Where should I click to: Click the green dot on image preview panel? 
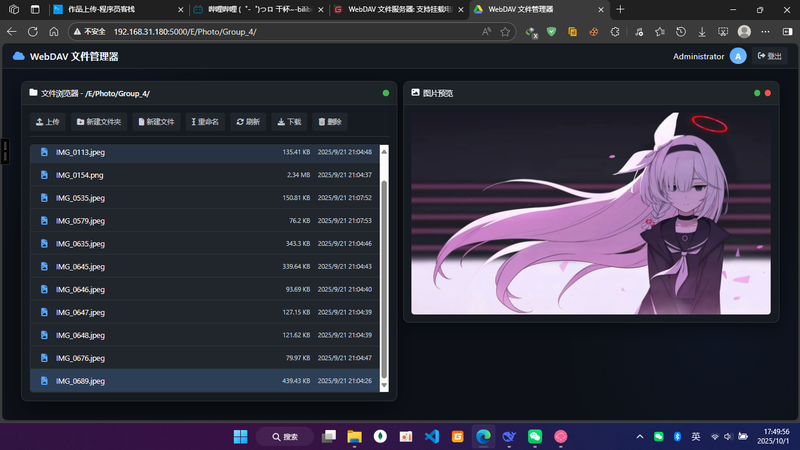pyautogui.click(x=757, y=93)
